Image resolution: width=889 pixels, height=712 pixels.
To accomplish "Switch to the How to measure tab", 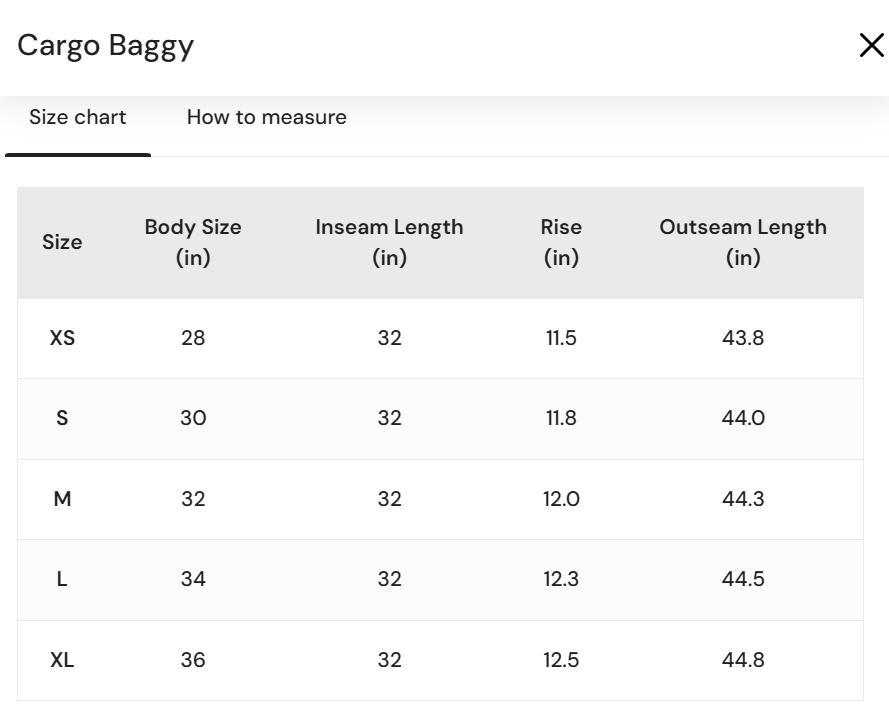I will click(267, 117).
